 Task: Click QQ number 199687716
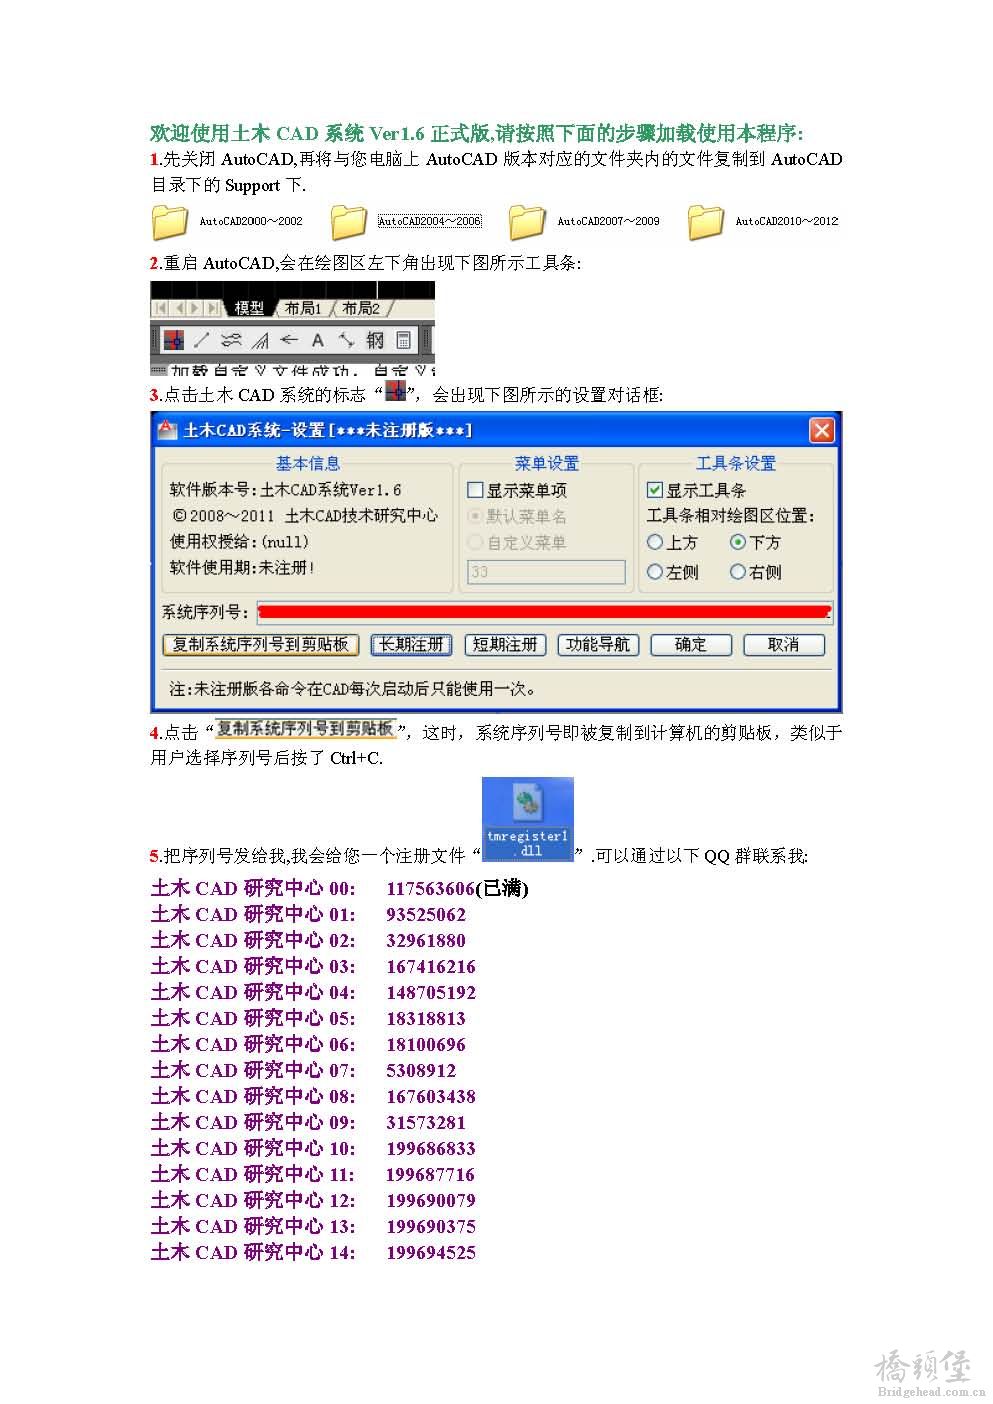click(431, 1174)
